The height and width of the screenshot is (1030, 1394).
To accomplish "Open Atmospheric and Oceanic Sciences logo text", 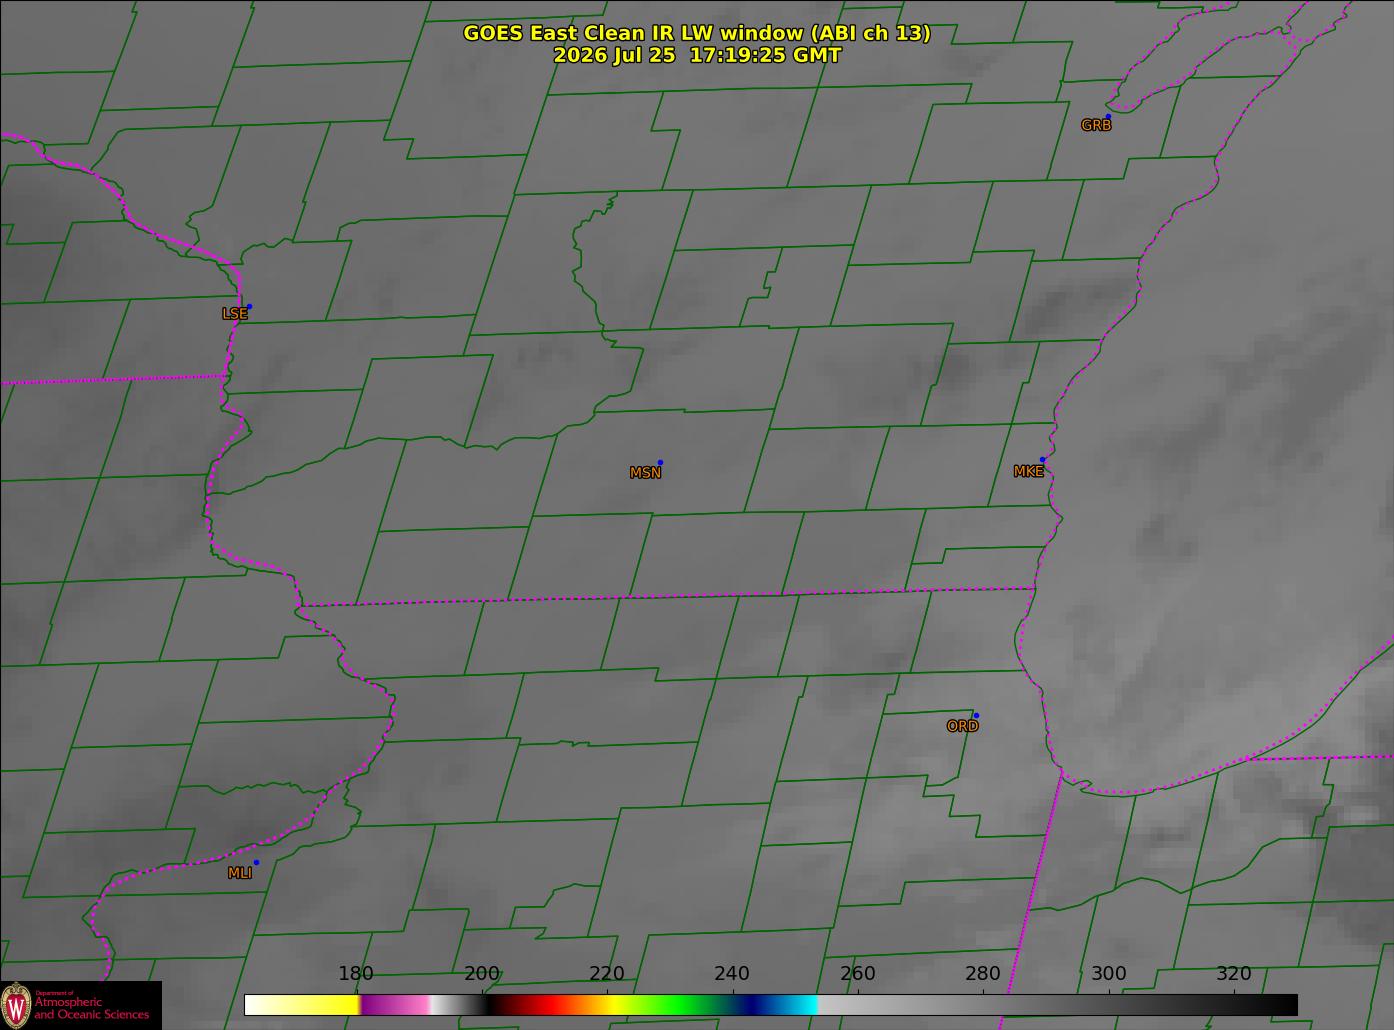I will (92, 1007).
